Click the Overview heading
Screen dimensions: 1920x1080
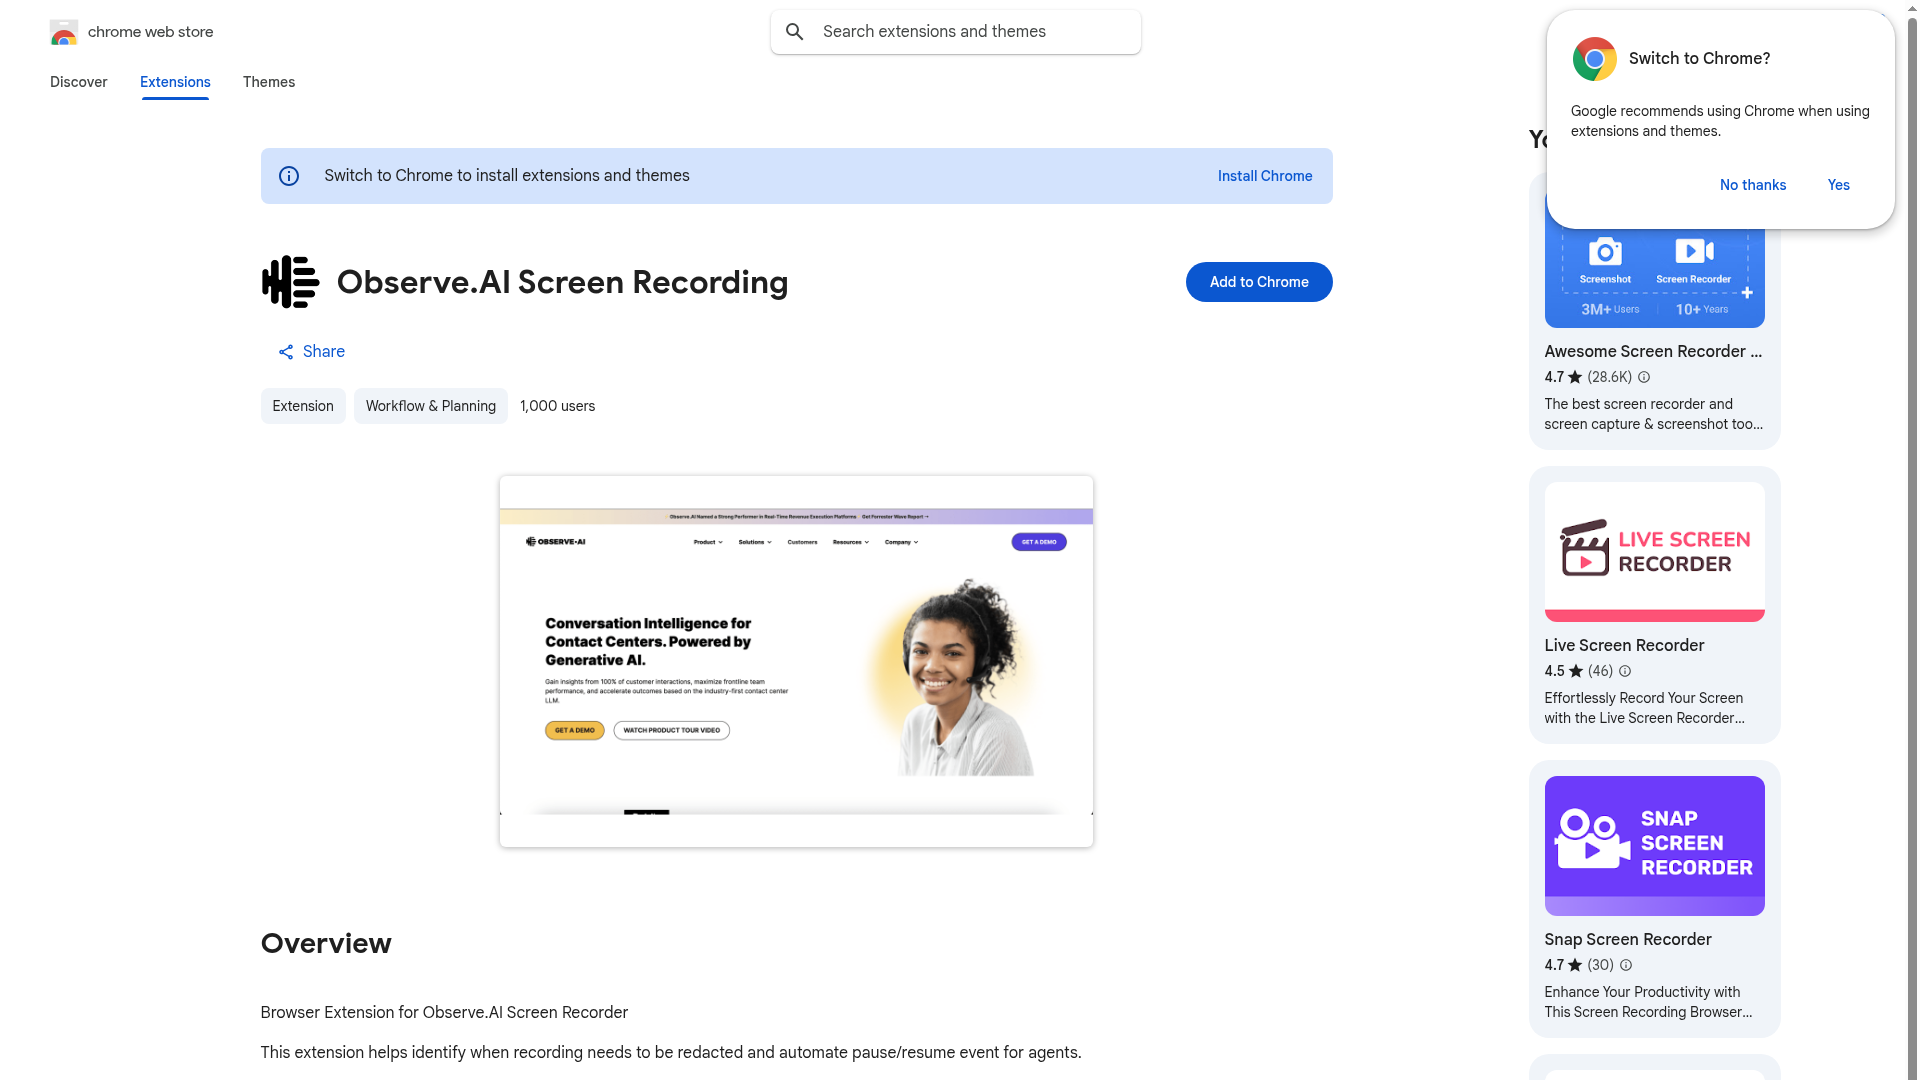tap(326, 943)
